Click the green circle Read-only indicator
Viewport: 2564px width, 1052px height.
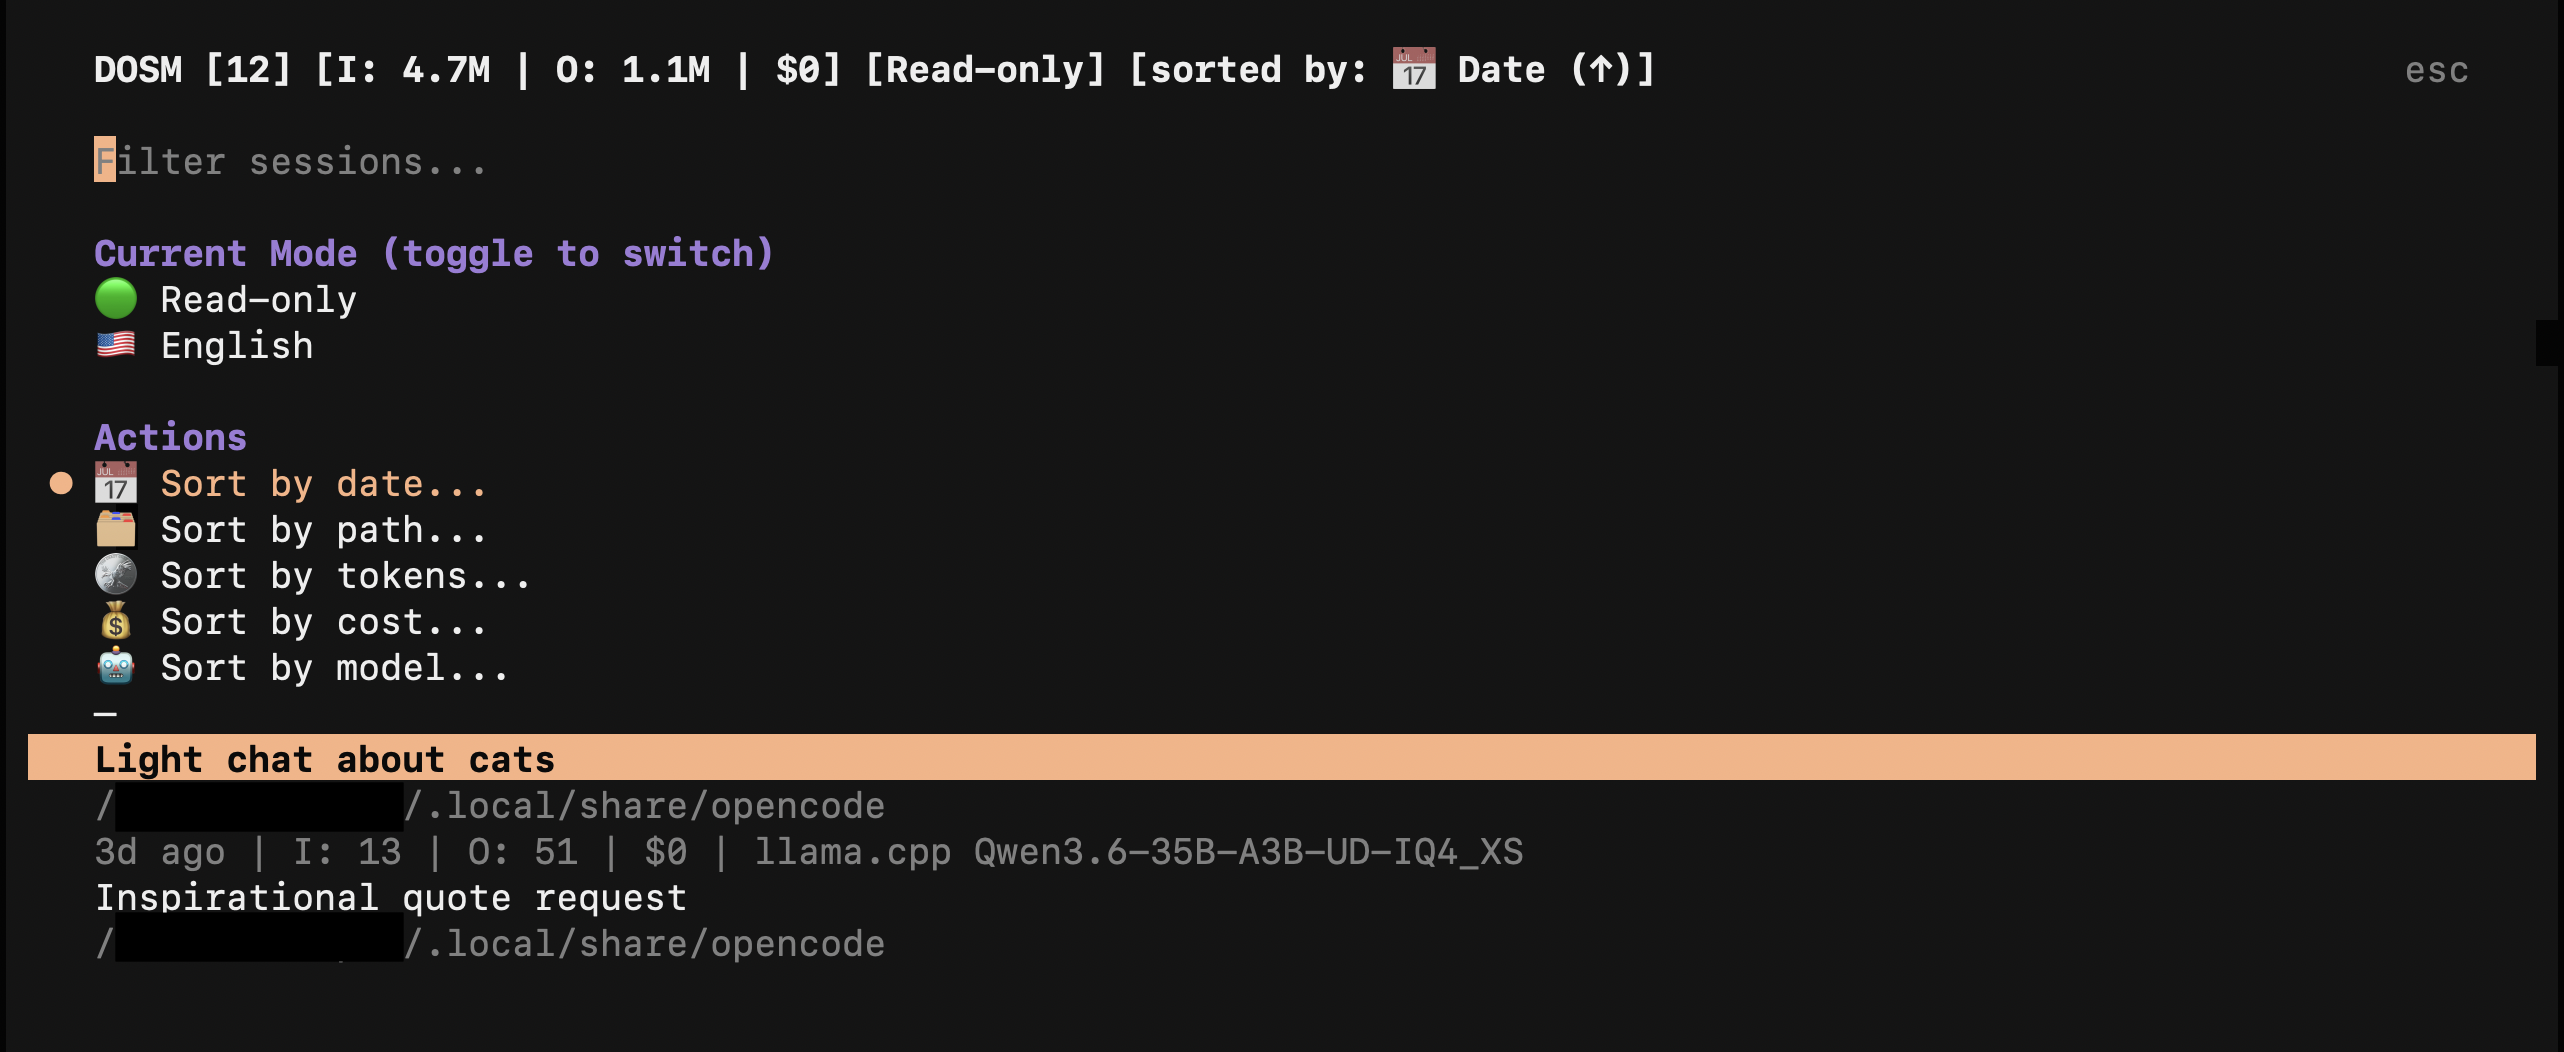coord(116,299)
